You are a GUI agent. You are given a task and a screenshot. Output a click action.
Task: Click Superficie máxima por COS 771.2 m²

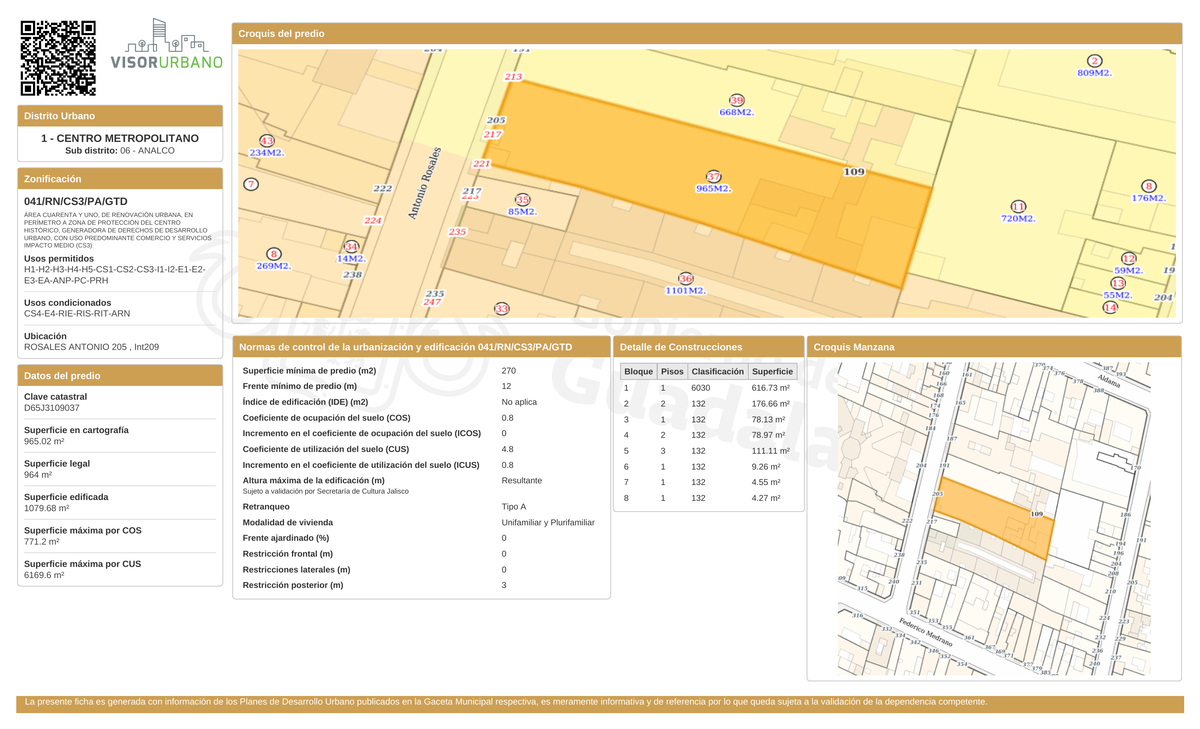(42, 541)
